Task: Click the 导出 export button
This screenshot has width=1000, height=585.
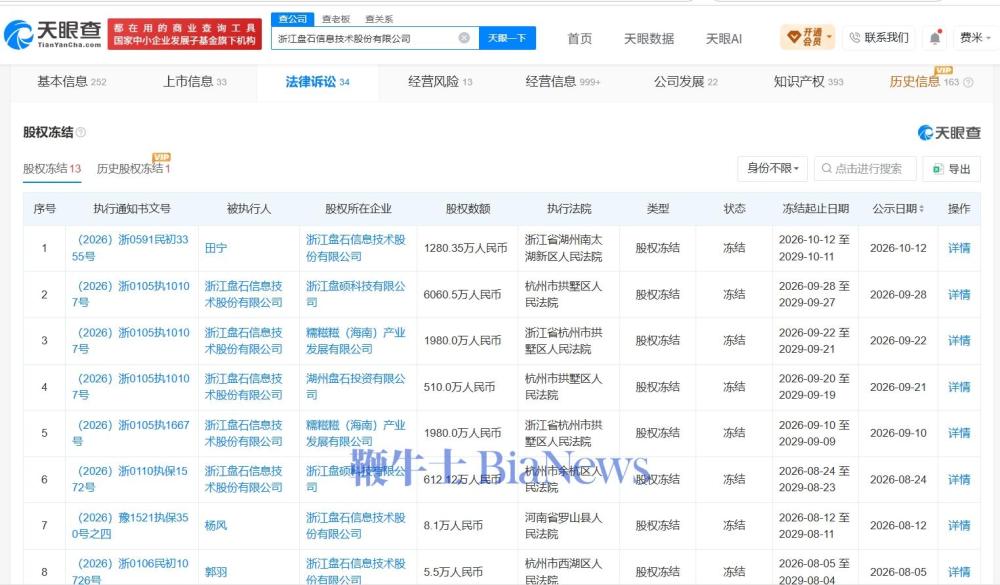Action: coord(951,168)
